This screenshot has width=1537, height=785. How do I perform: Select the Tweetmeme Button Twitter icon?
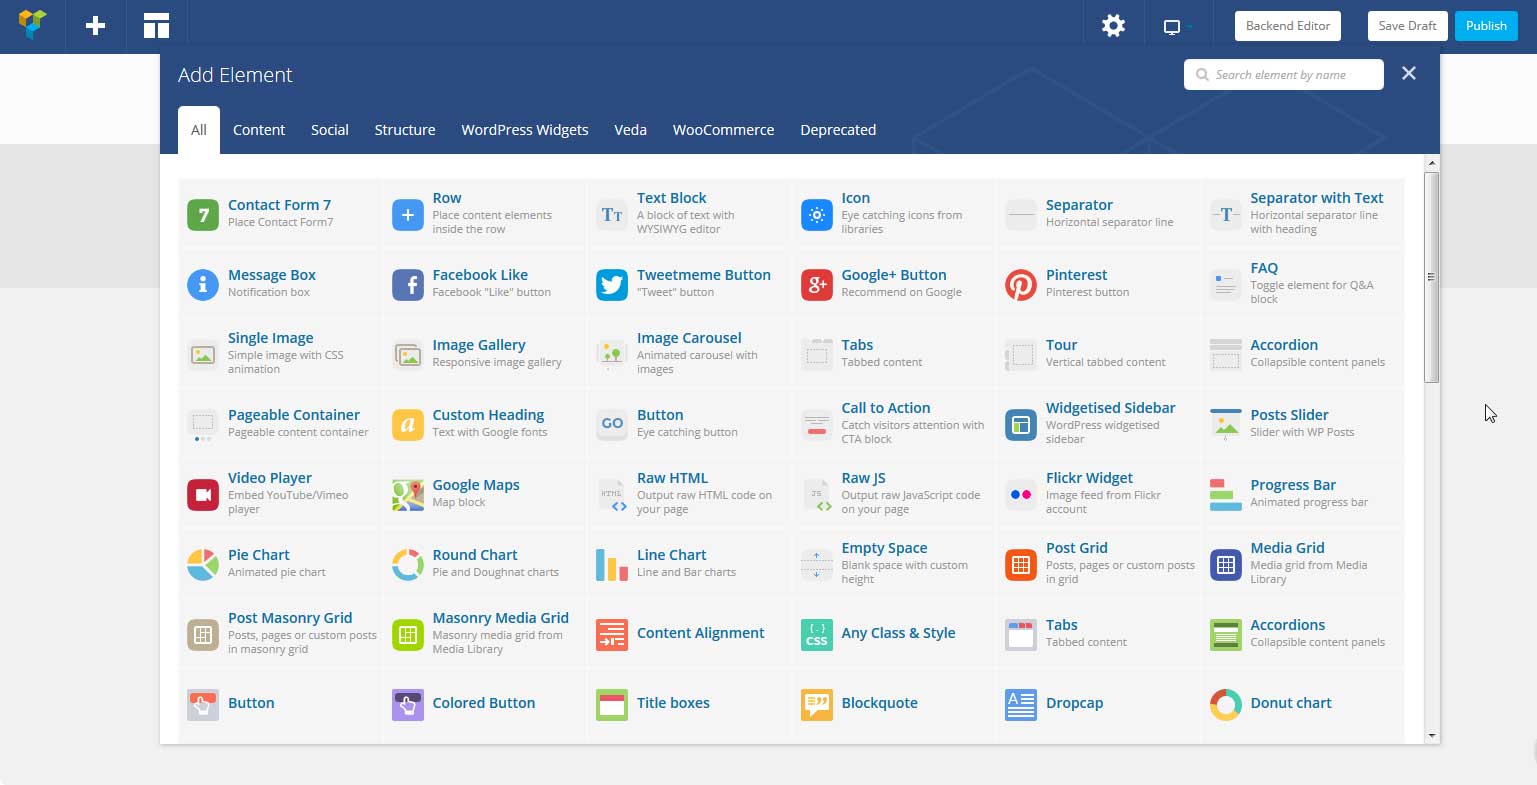pyautogui.click(x=612, y=284)
